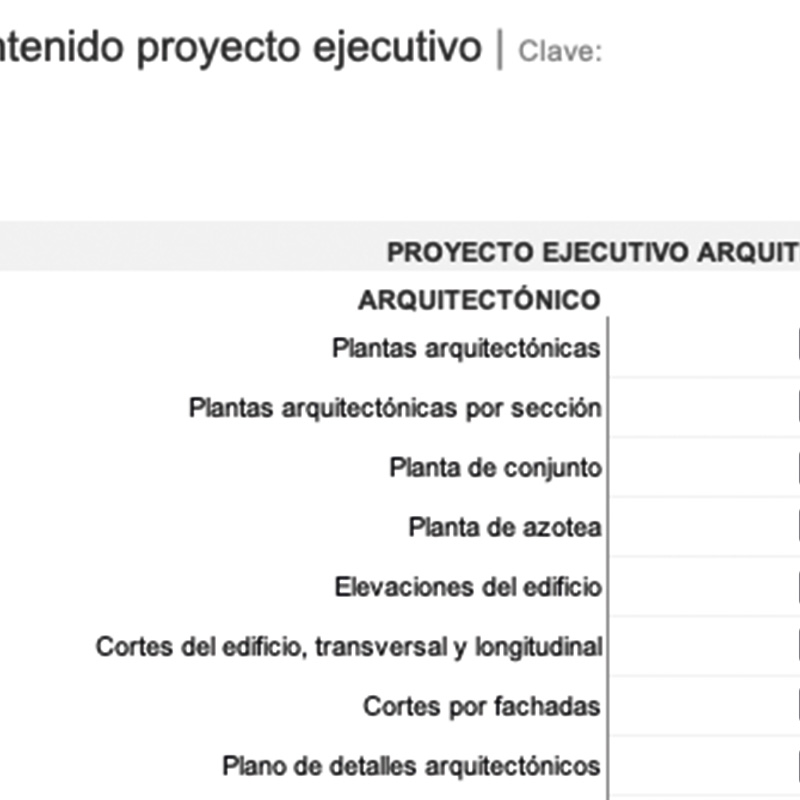The width and height of the screenshot is (800, 800).
Task: Click the 'Elevaciones del edificio' row label
Action: click(x=468, y=587)
